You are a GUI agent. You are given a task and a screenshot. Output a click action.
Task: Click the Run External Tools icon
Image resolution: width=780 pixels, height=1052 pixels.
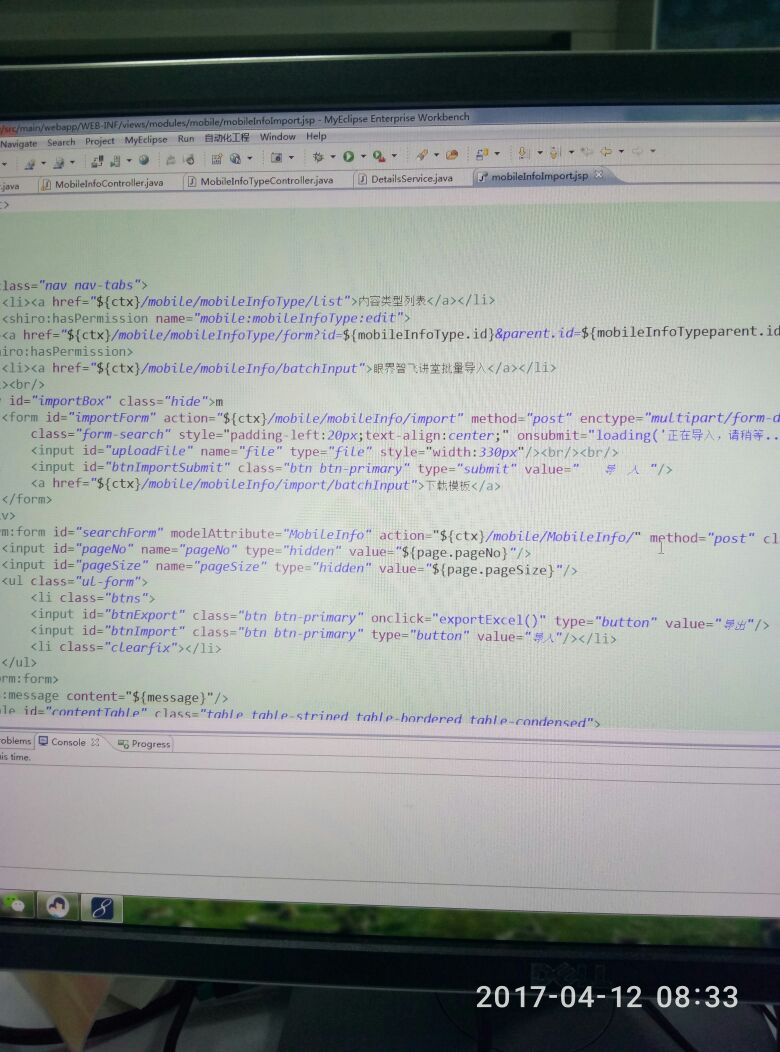[x=378, y=157]
